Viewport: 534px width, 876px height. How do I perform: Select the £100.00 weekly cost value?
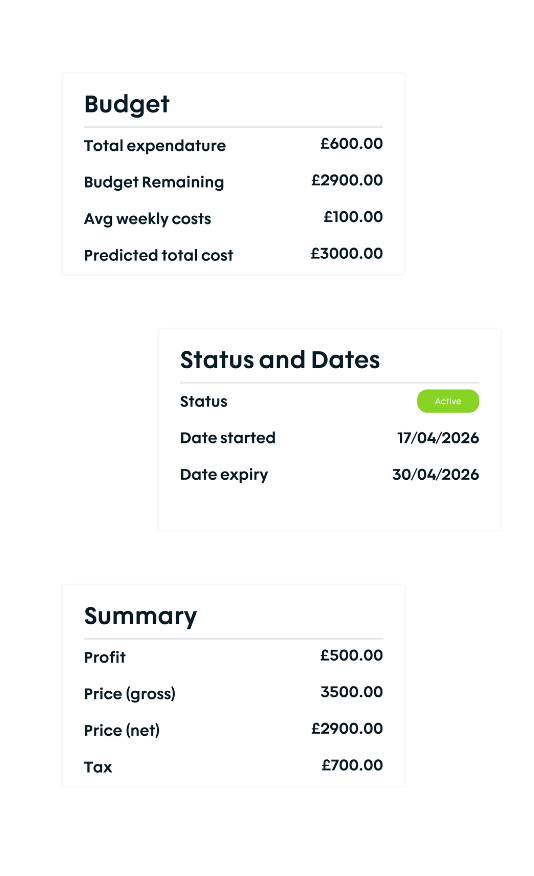(353, 217)
